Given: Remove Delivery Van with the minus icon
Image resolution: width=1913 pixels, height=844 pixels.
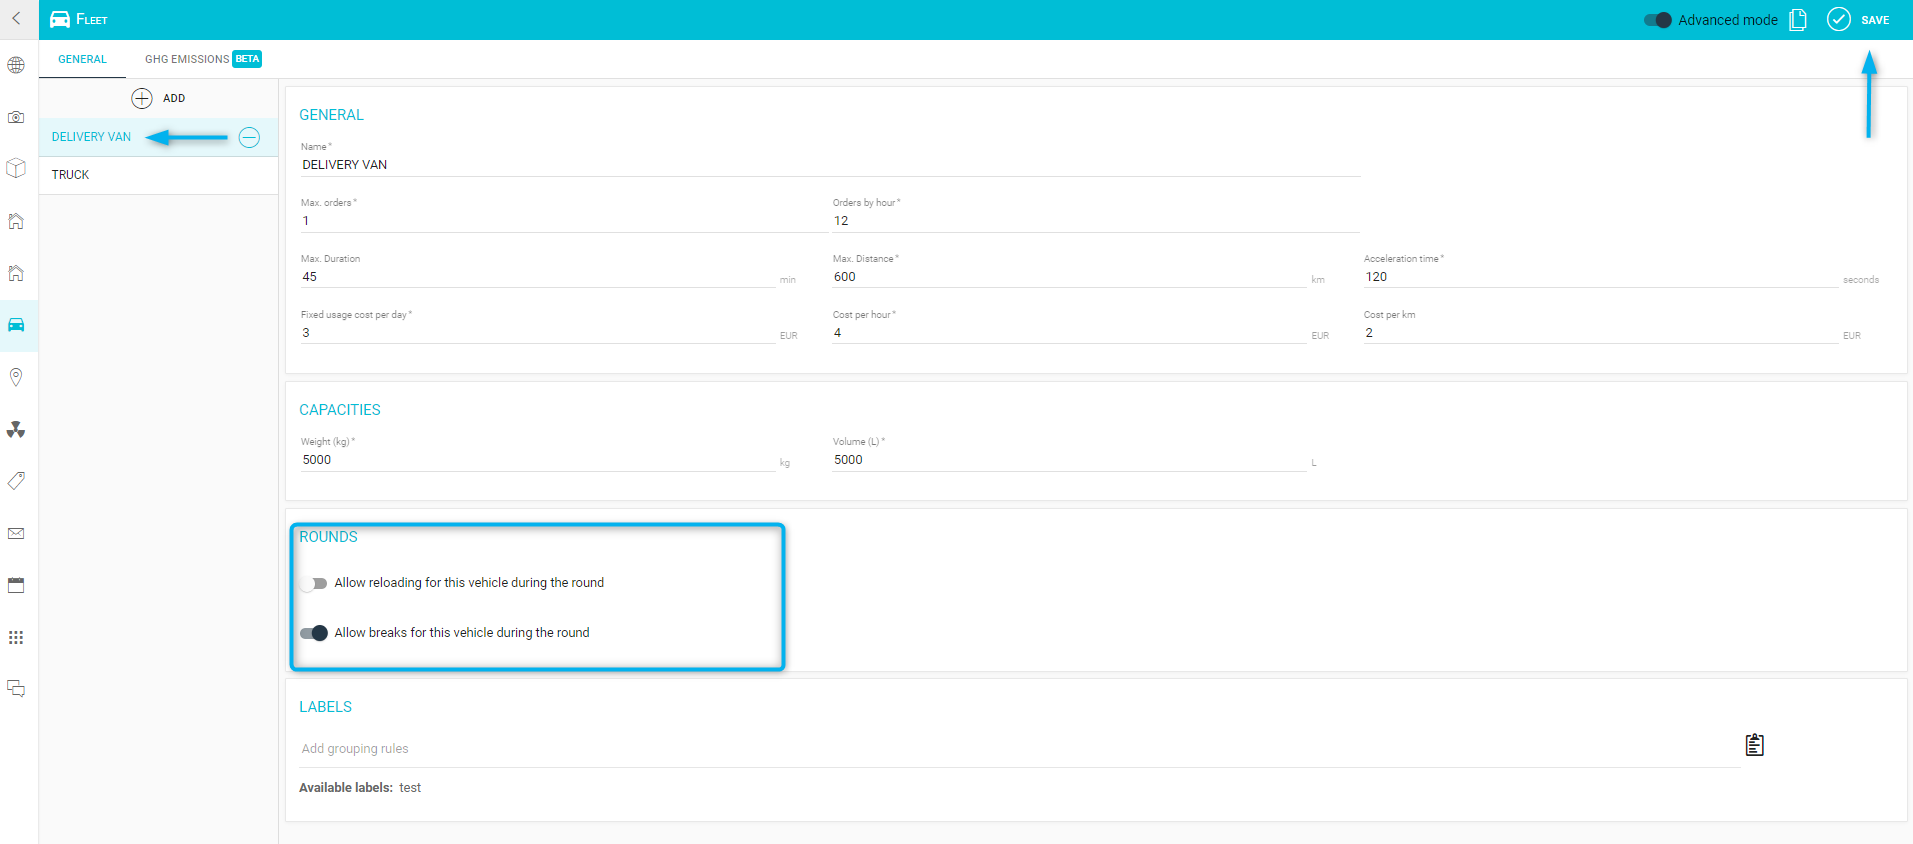Looking at the screenshot, I should pyautogui.click(x=249, y=137).
